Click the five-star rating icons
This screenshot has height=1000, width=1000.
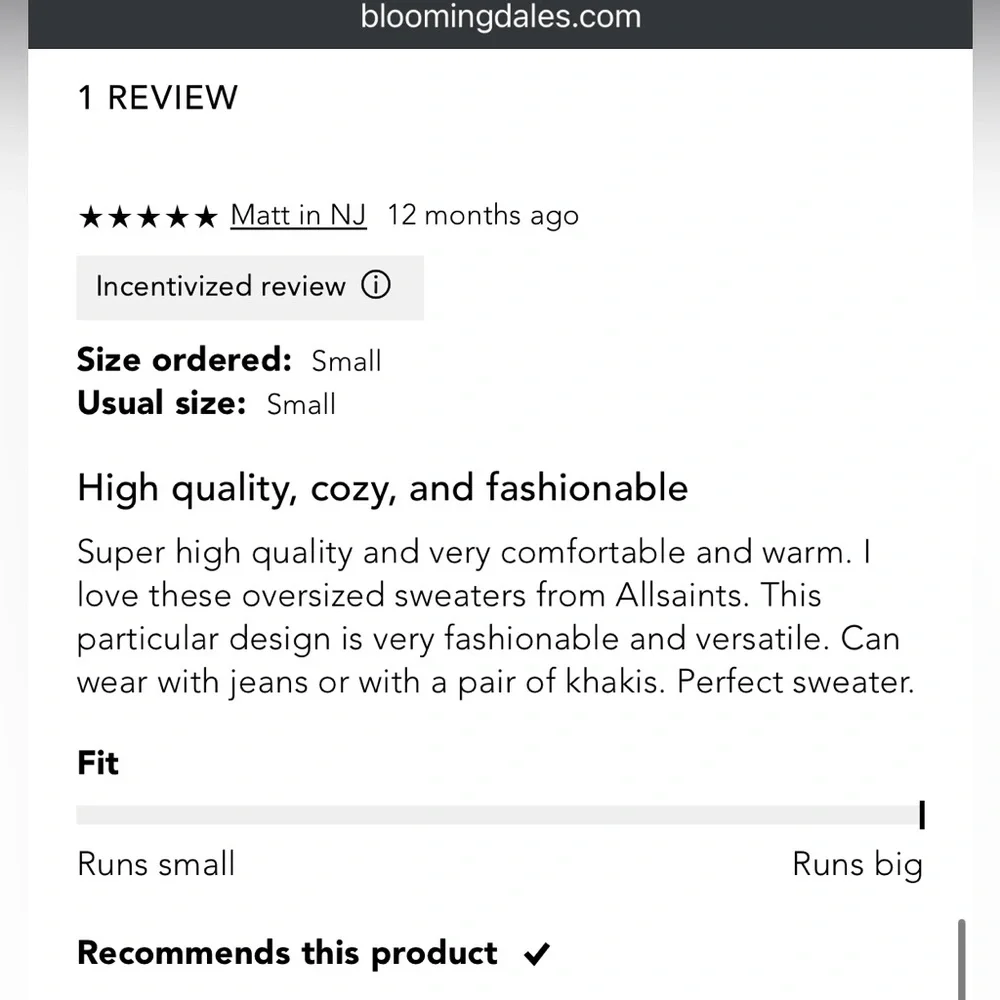tap(148, 217)
